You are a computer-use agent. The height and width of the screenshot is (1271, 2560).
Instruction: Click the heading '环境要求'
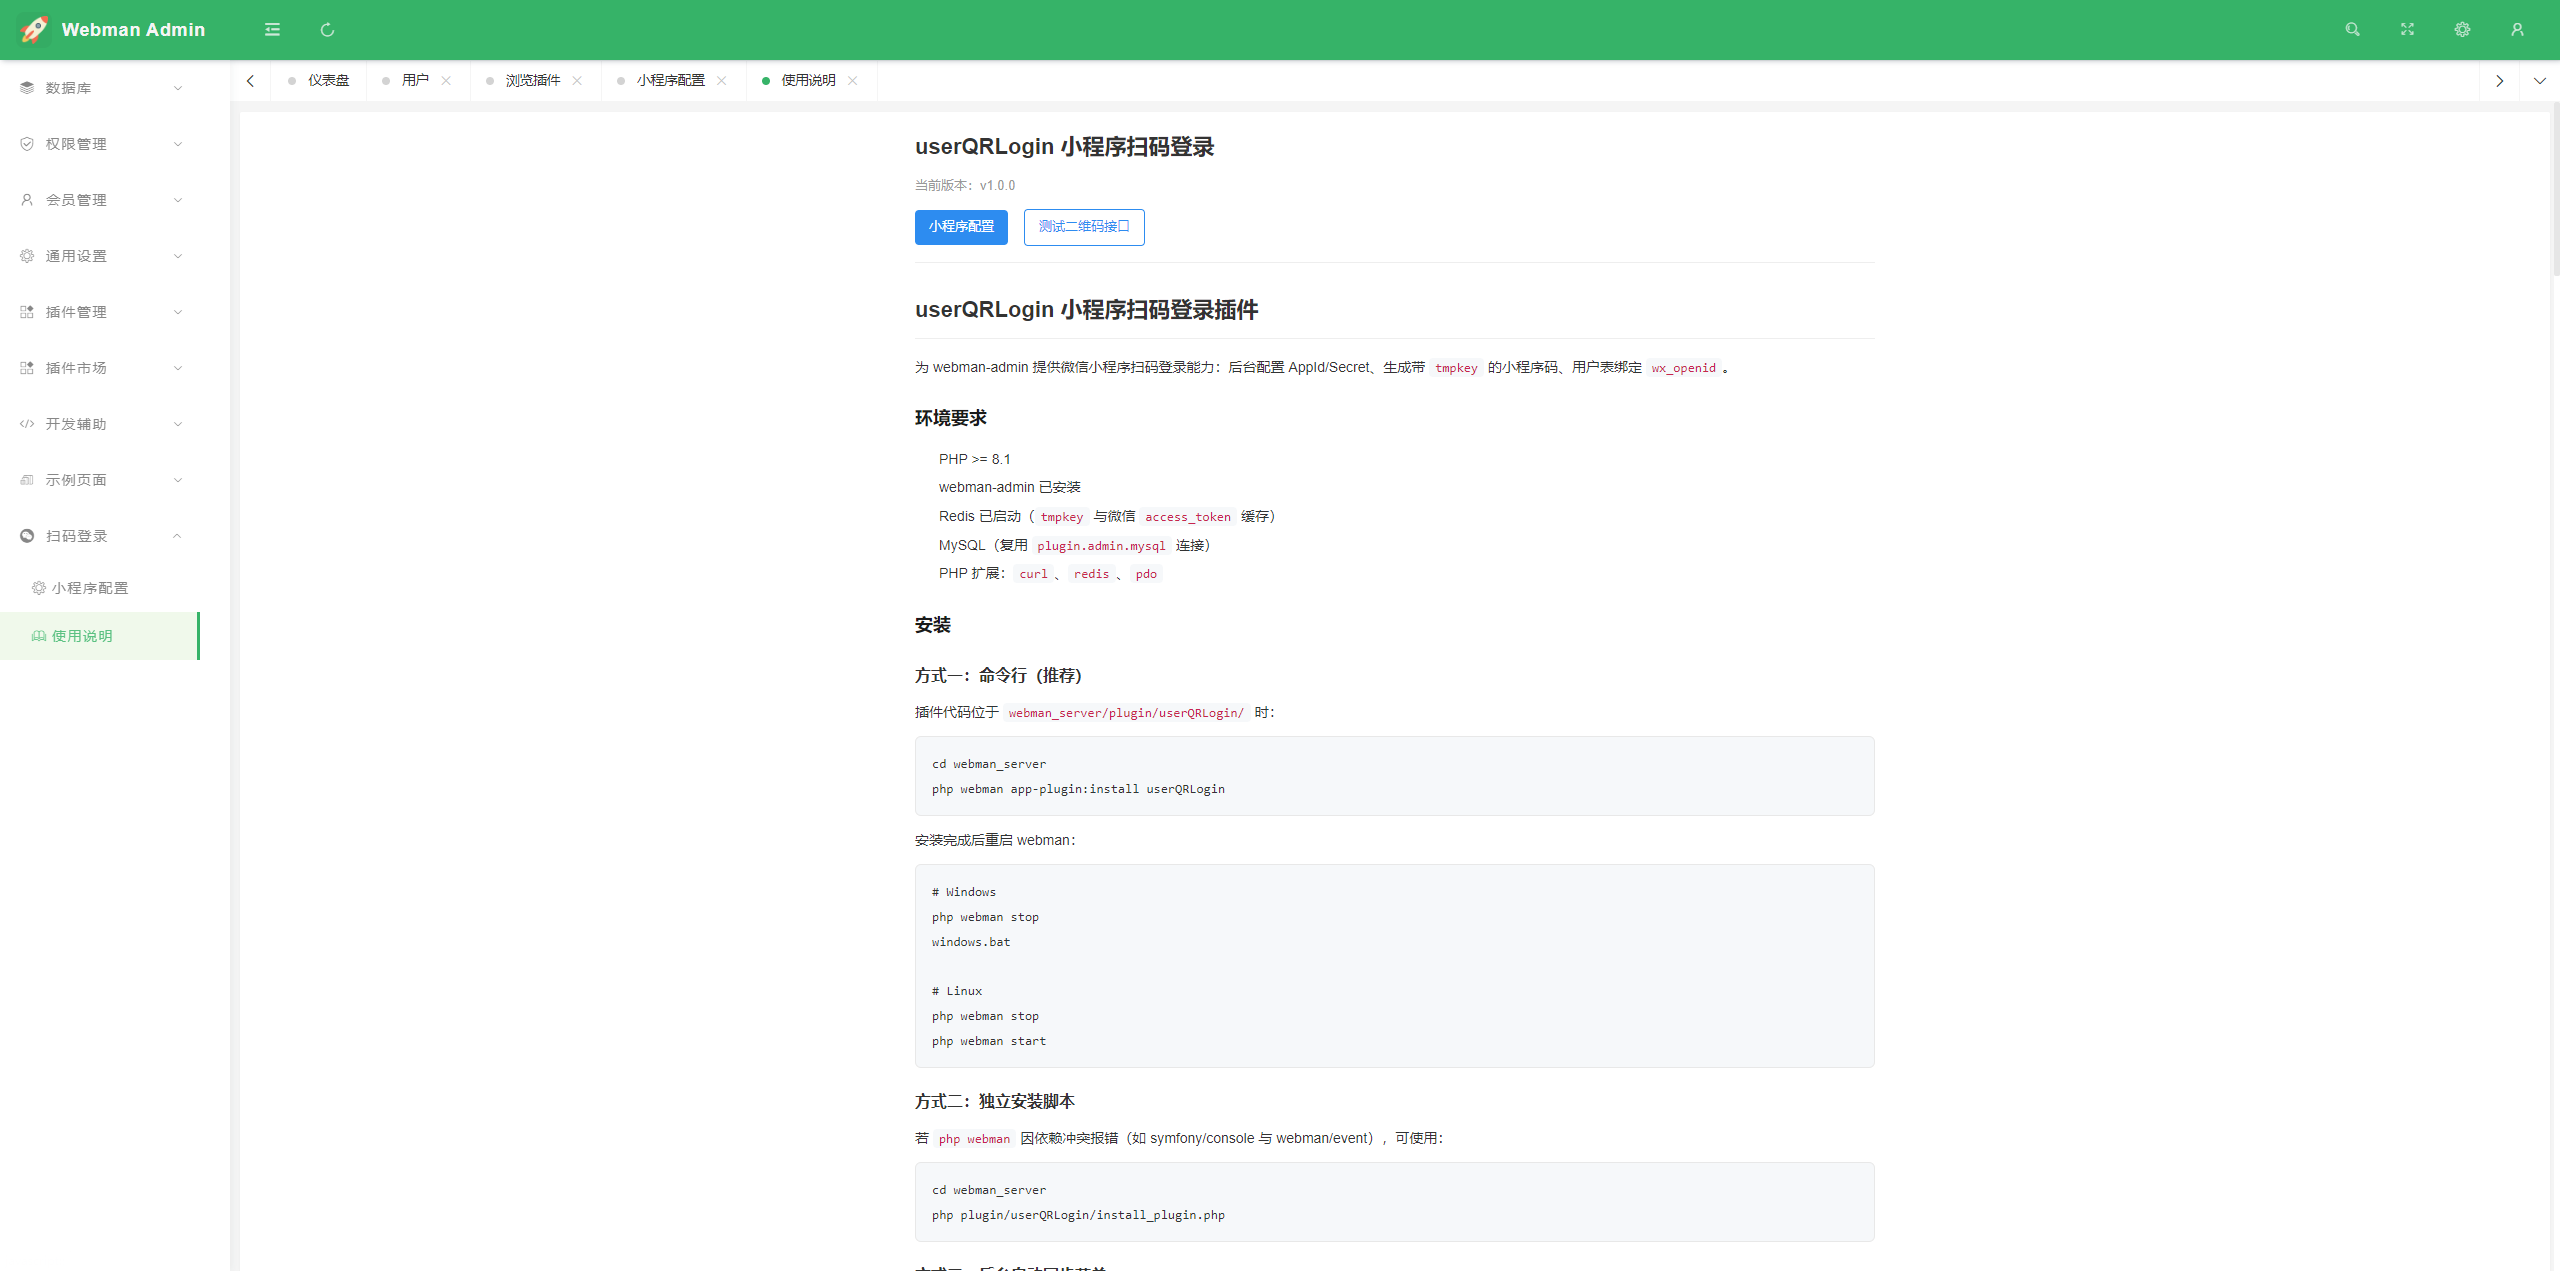point(951,418)
